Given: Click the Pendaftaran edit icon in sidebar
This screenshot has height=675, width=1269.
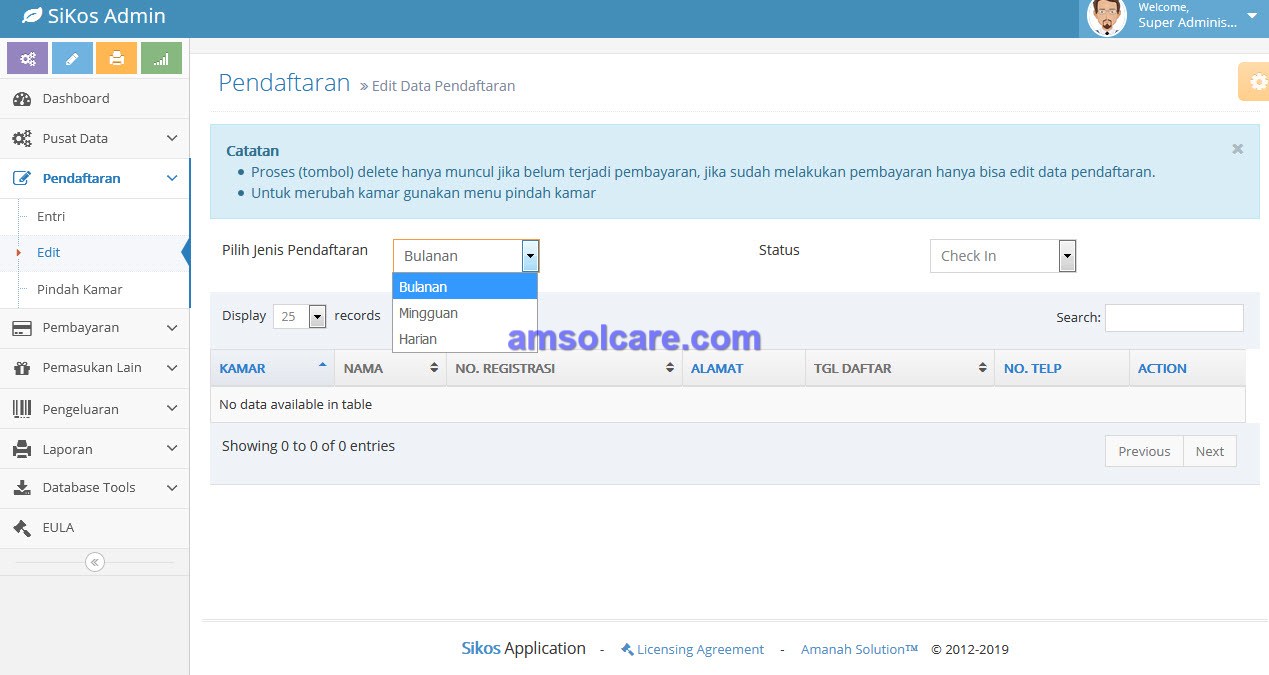Looking at the screenshot, I should click(x=22, y=179).
